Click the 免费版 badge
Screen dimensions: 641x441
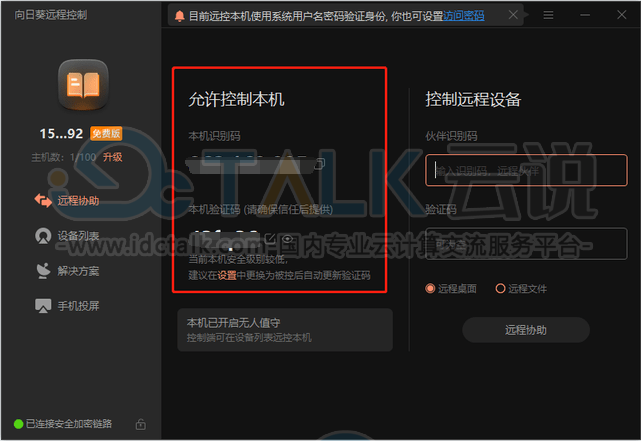pos(106,134)
